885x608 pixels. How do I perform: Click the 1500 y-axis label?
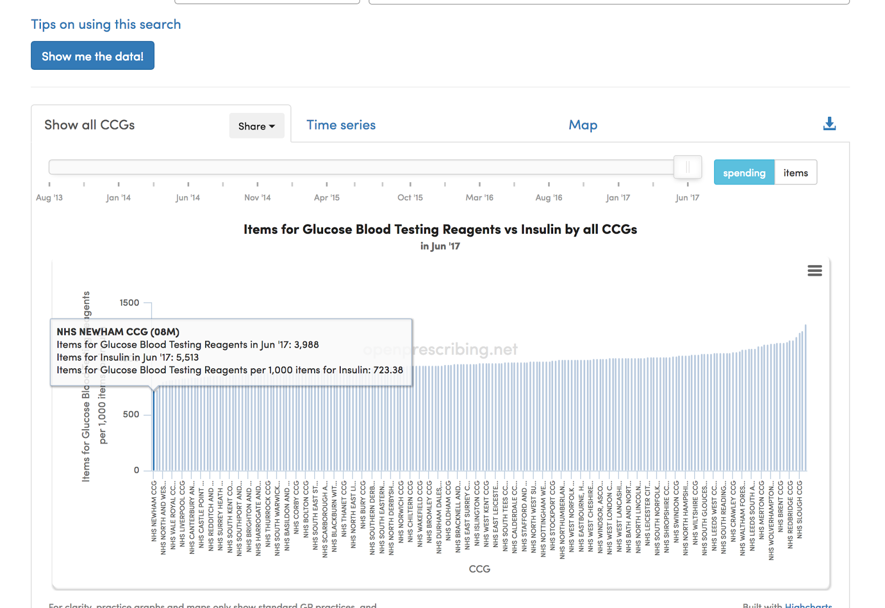129,303
